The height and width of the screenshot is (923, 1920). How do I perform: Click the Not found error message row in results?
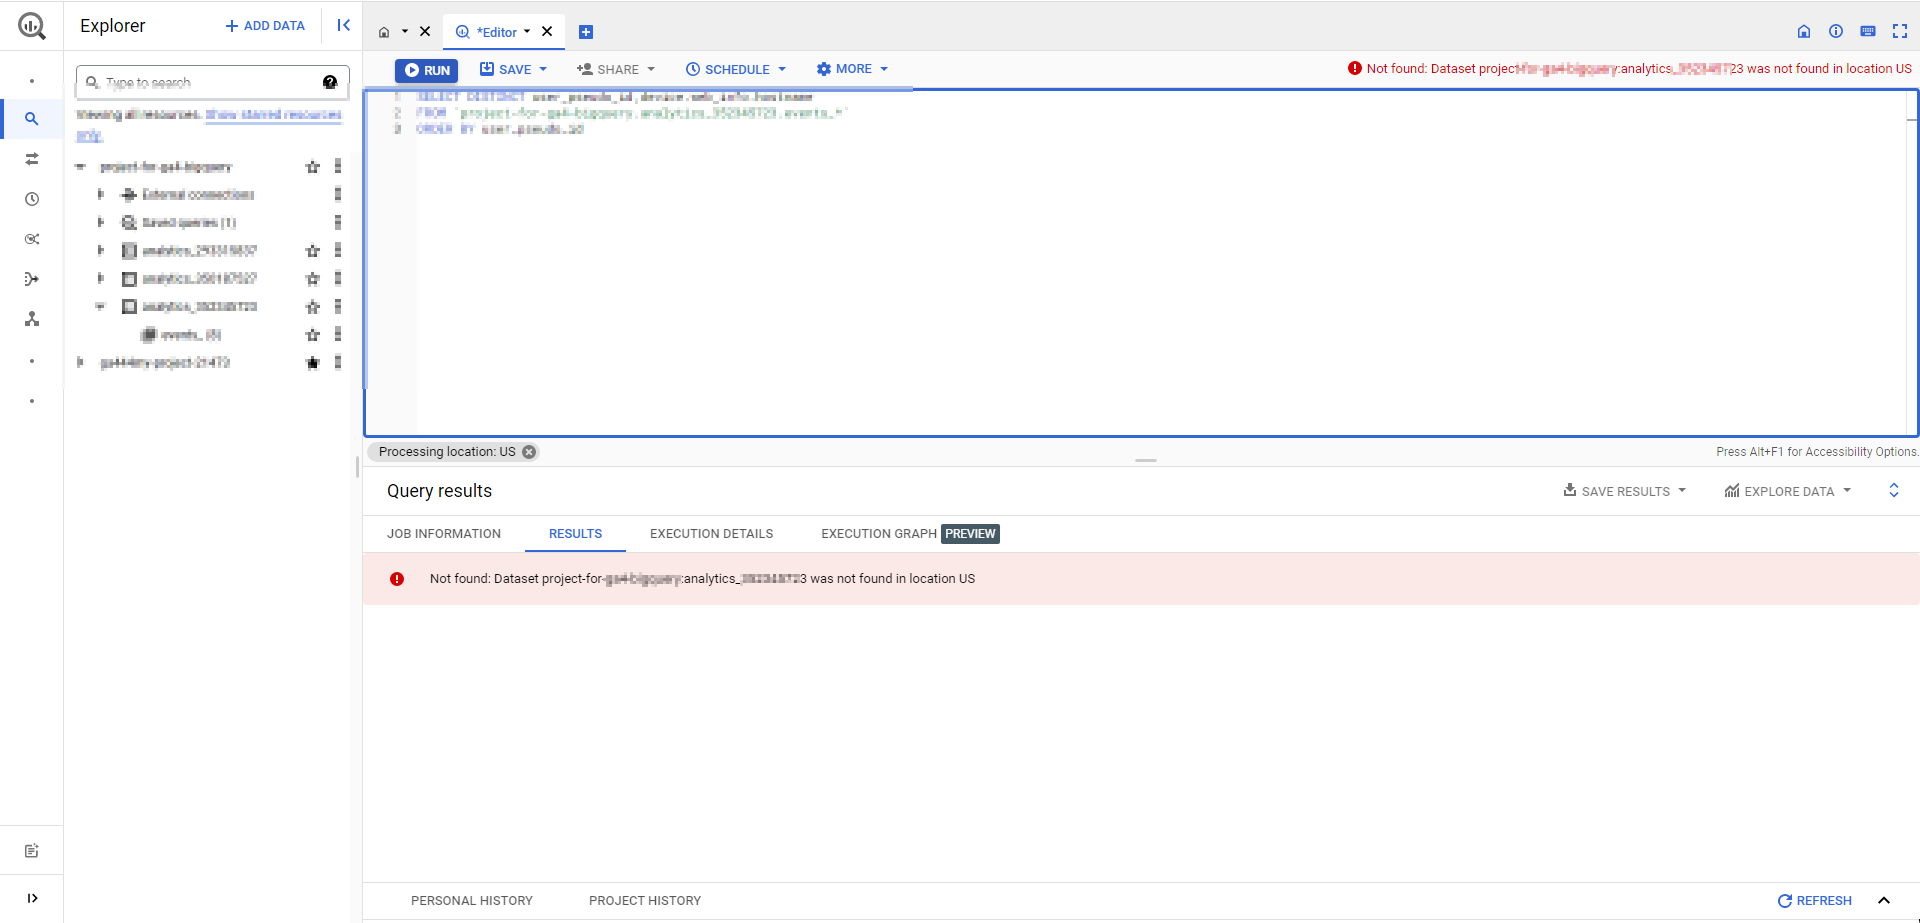coord(1141,579)
